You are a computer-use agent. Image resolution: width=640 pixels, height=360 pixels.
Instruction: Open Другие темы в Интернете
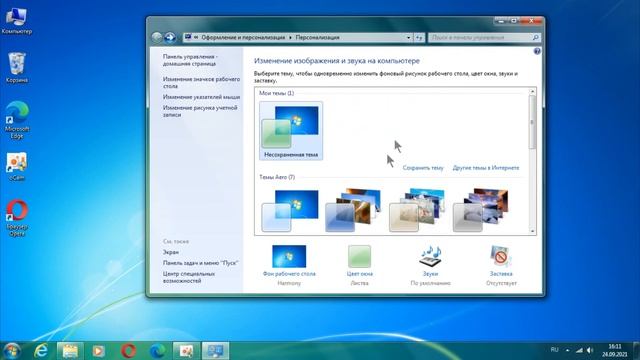coord(486,168)
